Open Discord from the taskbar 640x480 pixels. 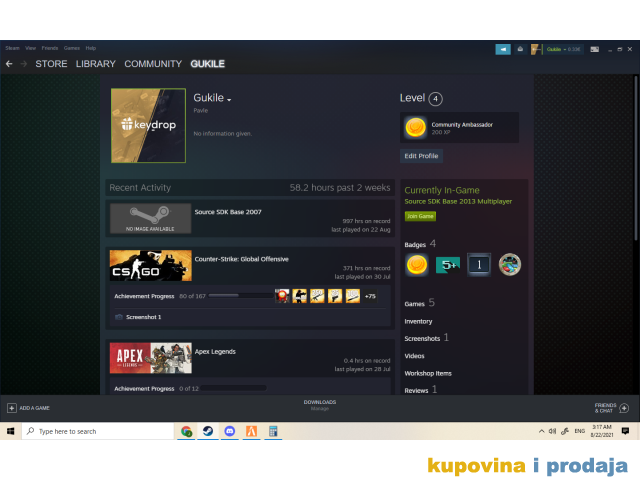click(230, 431)
